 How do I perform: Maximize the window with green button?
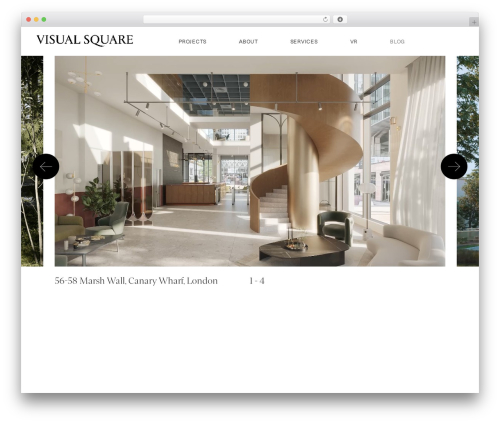click(x=44, y=19)
